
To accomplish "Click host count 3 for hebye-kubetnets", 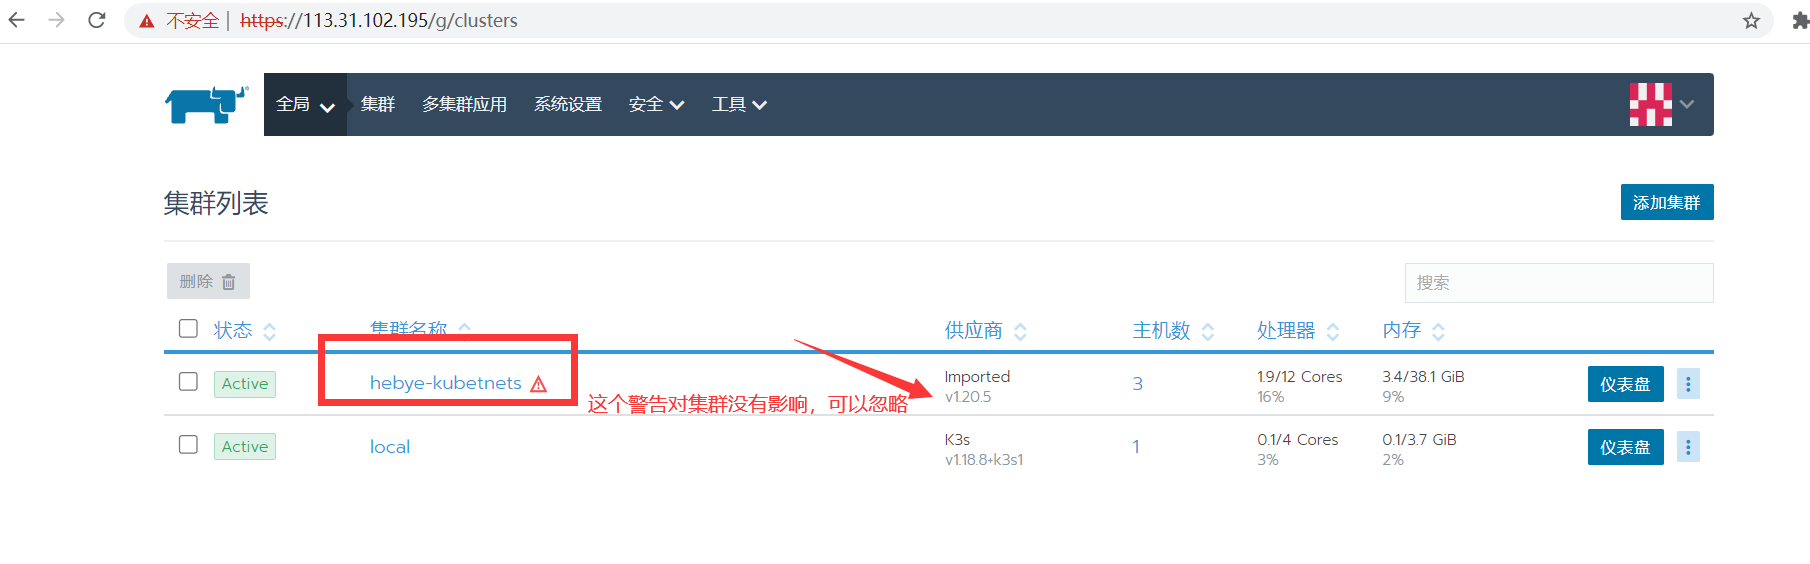I will coord(1138,384).
